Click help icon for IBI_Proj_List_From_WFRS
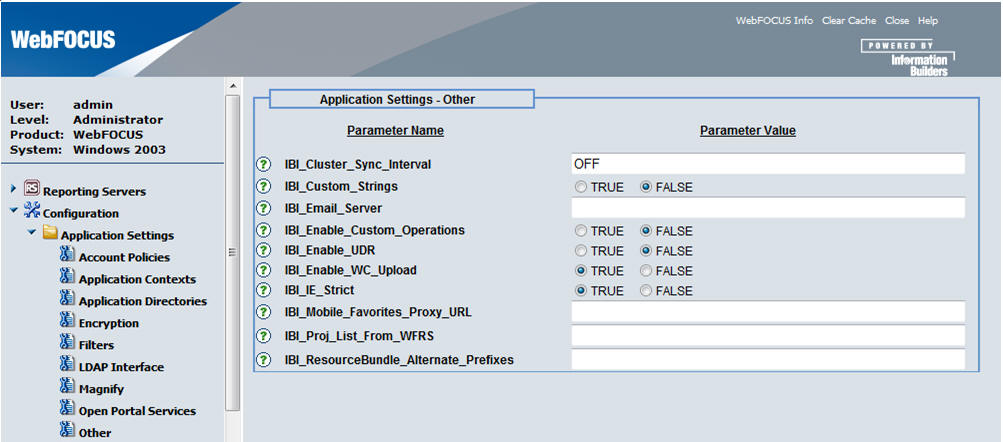The width and height of the screenshot is (1003, 442). pyautogui.click(x=263, y=336)
